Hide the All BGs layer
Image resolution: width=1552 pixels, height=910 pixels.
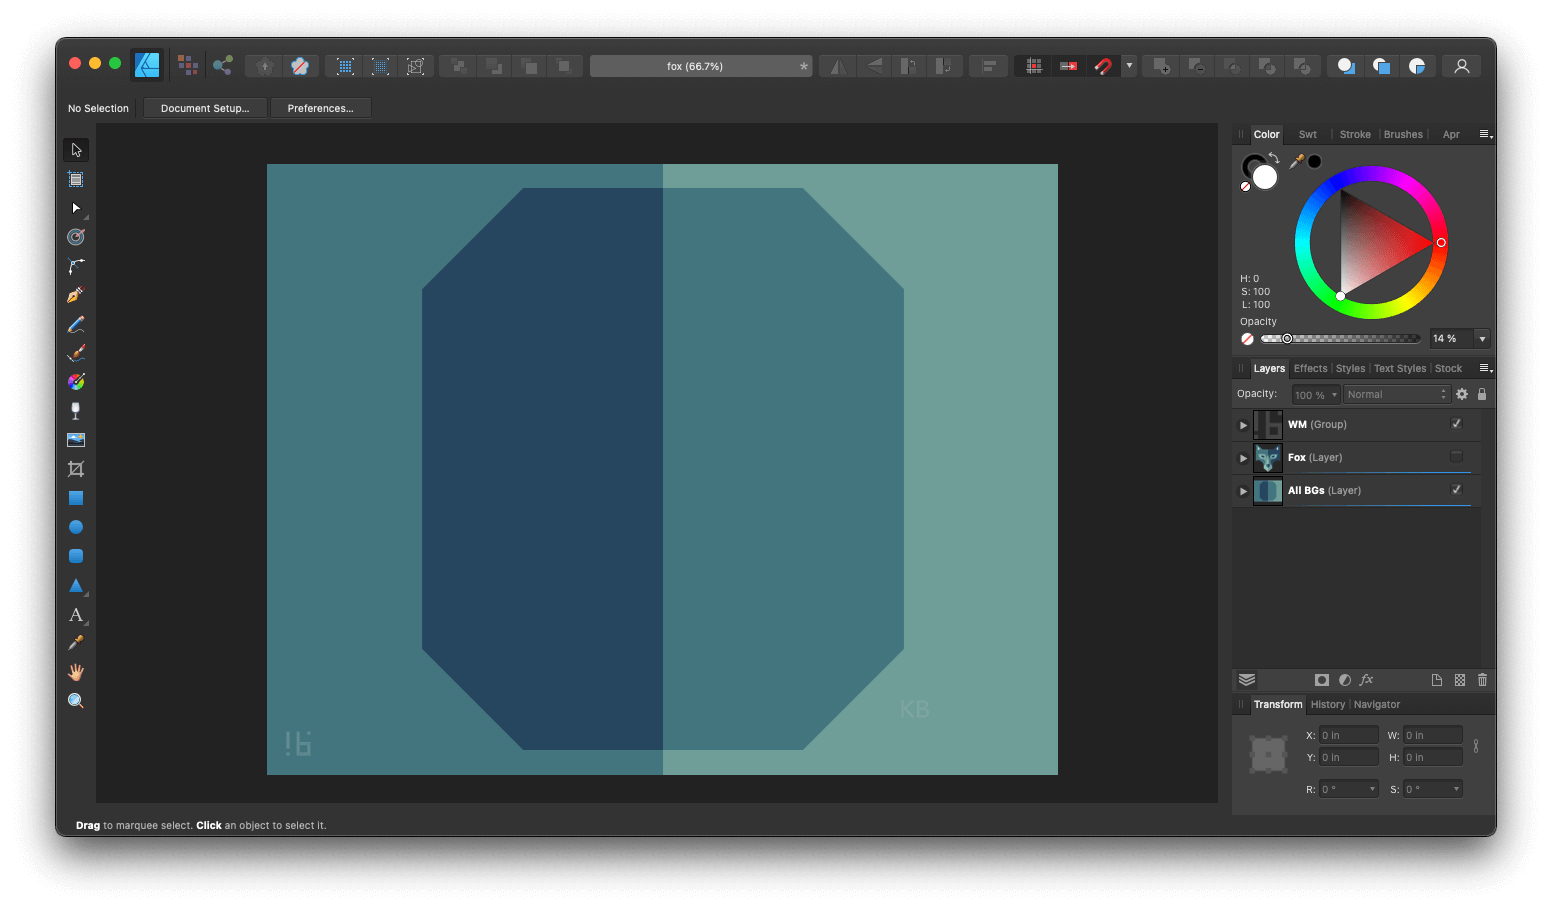point(1456,490)
